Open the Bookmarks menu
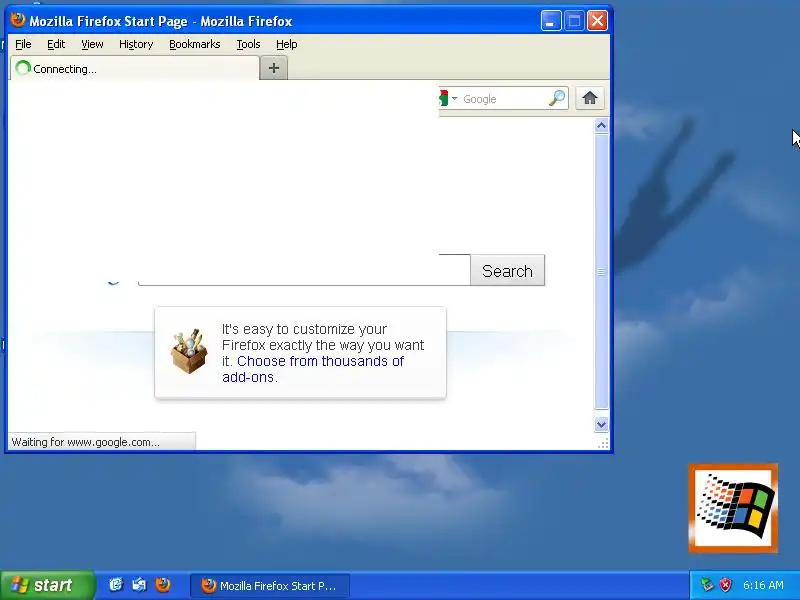Image resolution: width=800 pixels, height=600 pixels. (x=194, y=44)
